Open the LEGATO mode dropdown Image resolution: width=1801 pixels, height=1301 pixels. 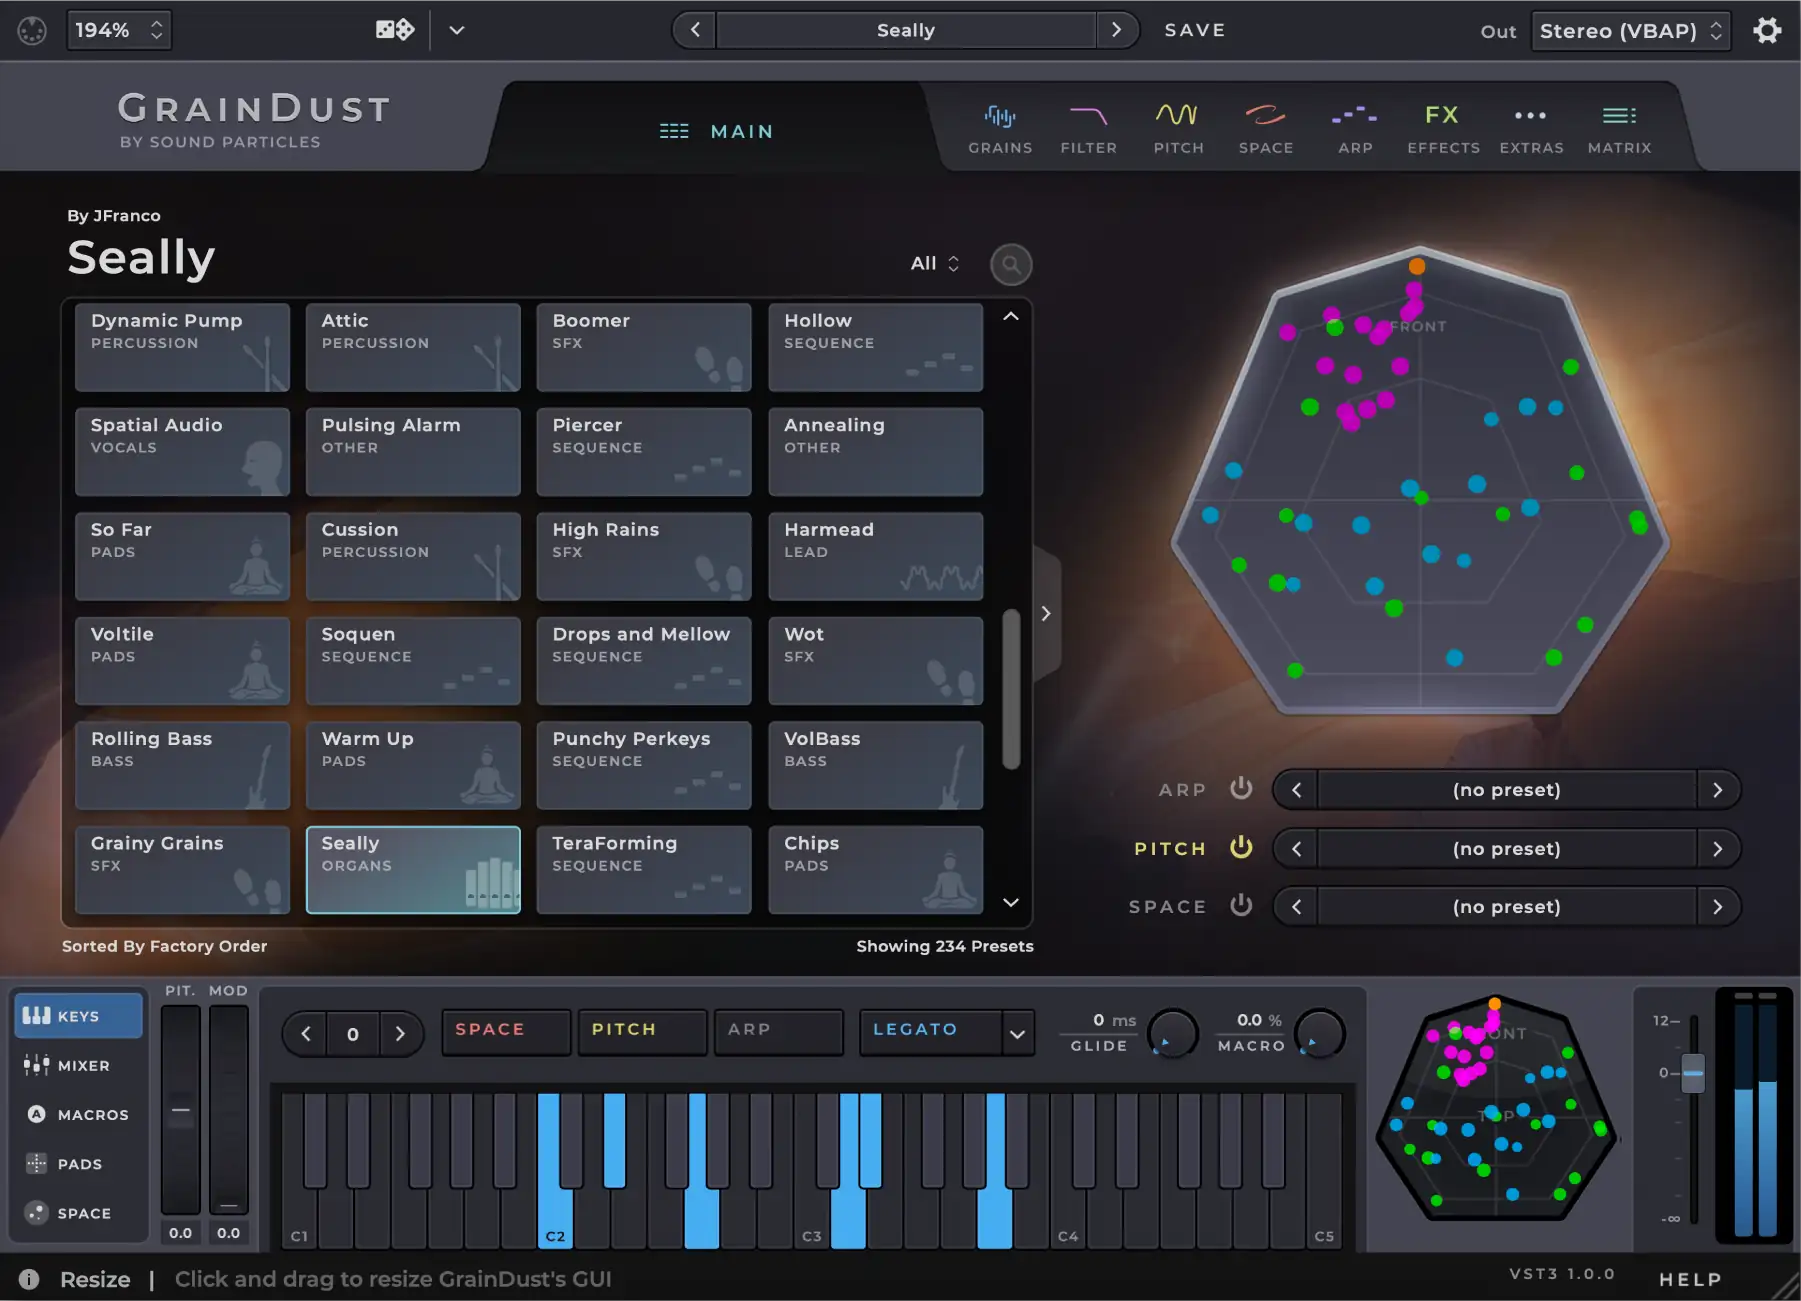point(944,1031)
